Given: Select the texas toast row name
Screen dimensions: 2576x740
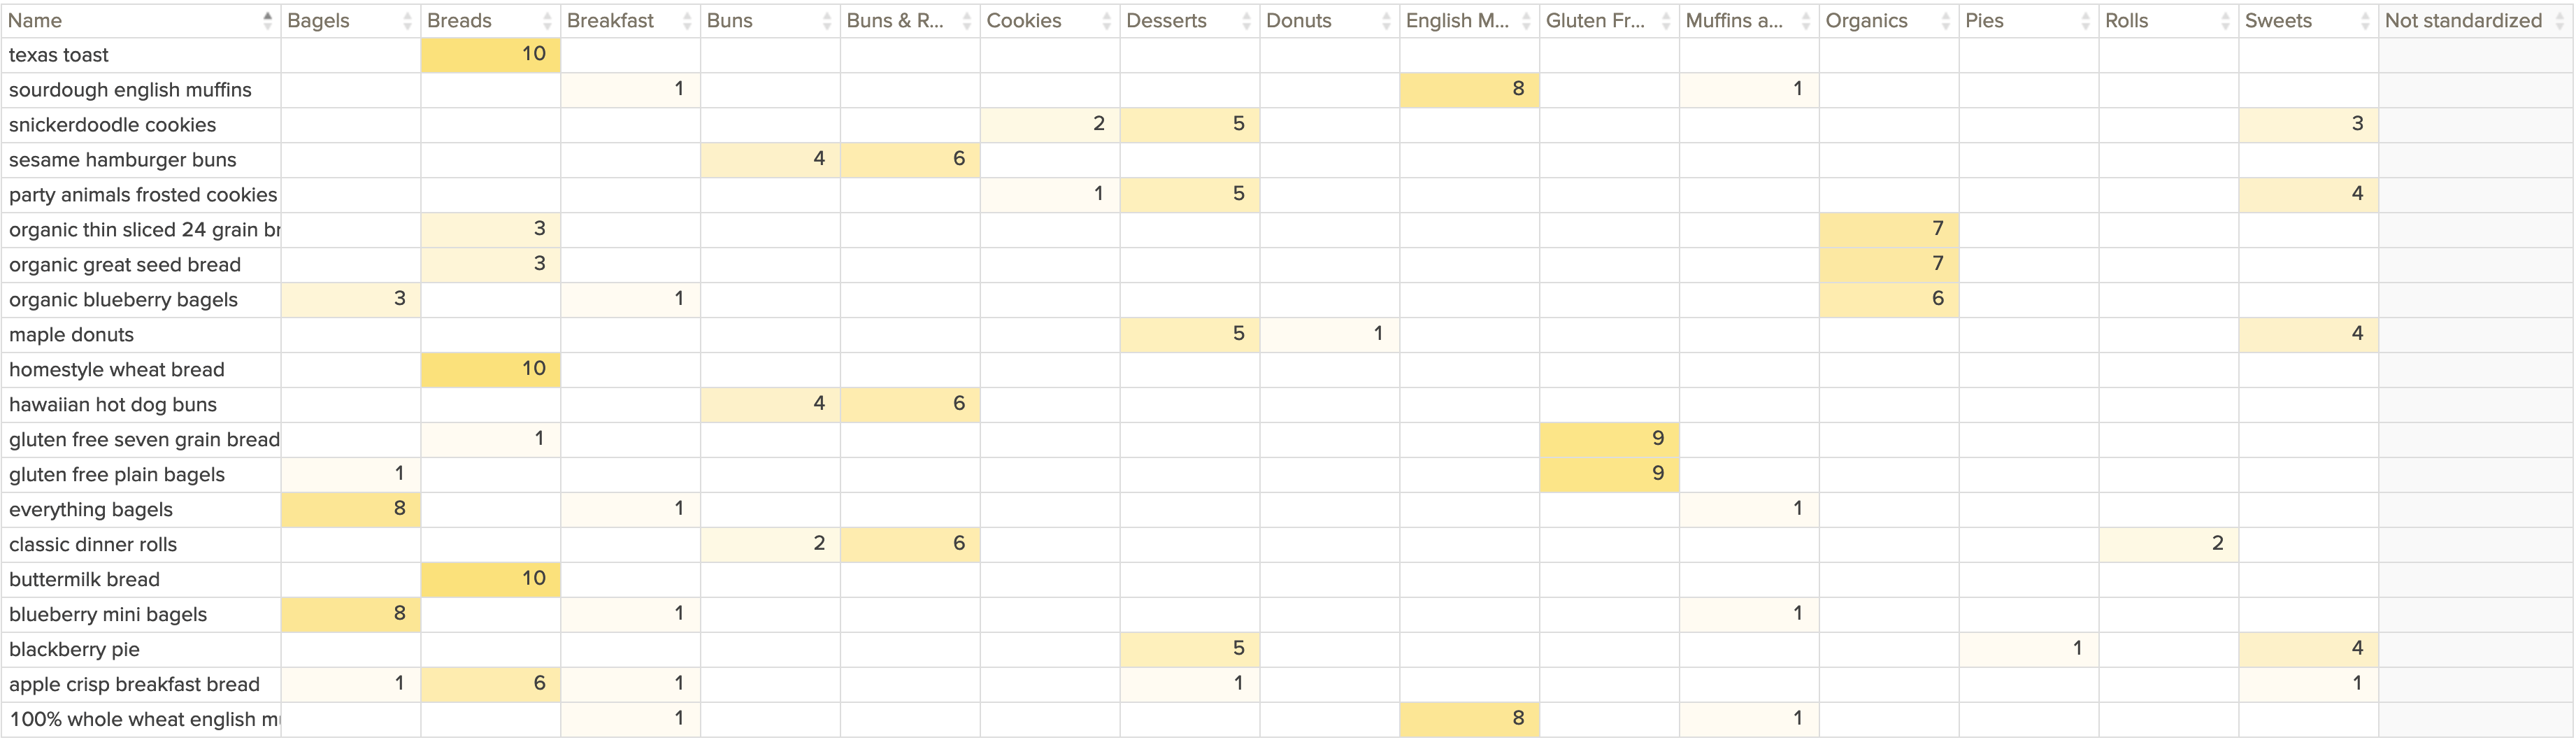Looking at the screenshot, I should click(59, 55).
